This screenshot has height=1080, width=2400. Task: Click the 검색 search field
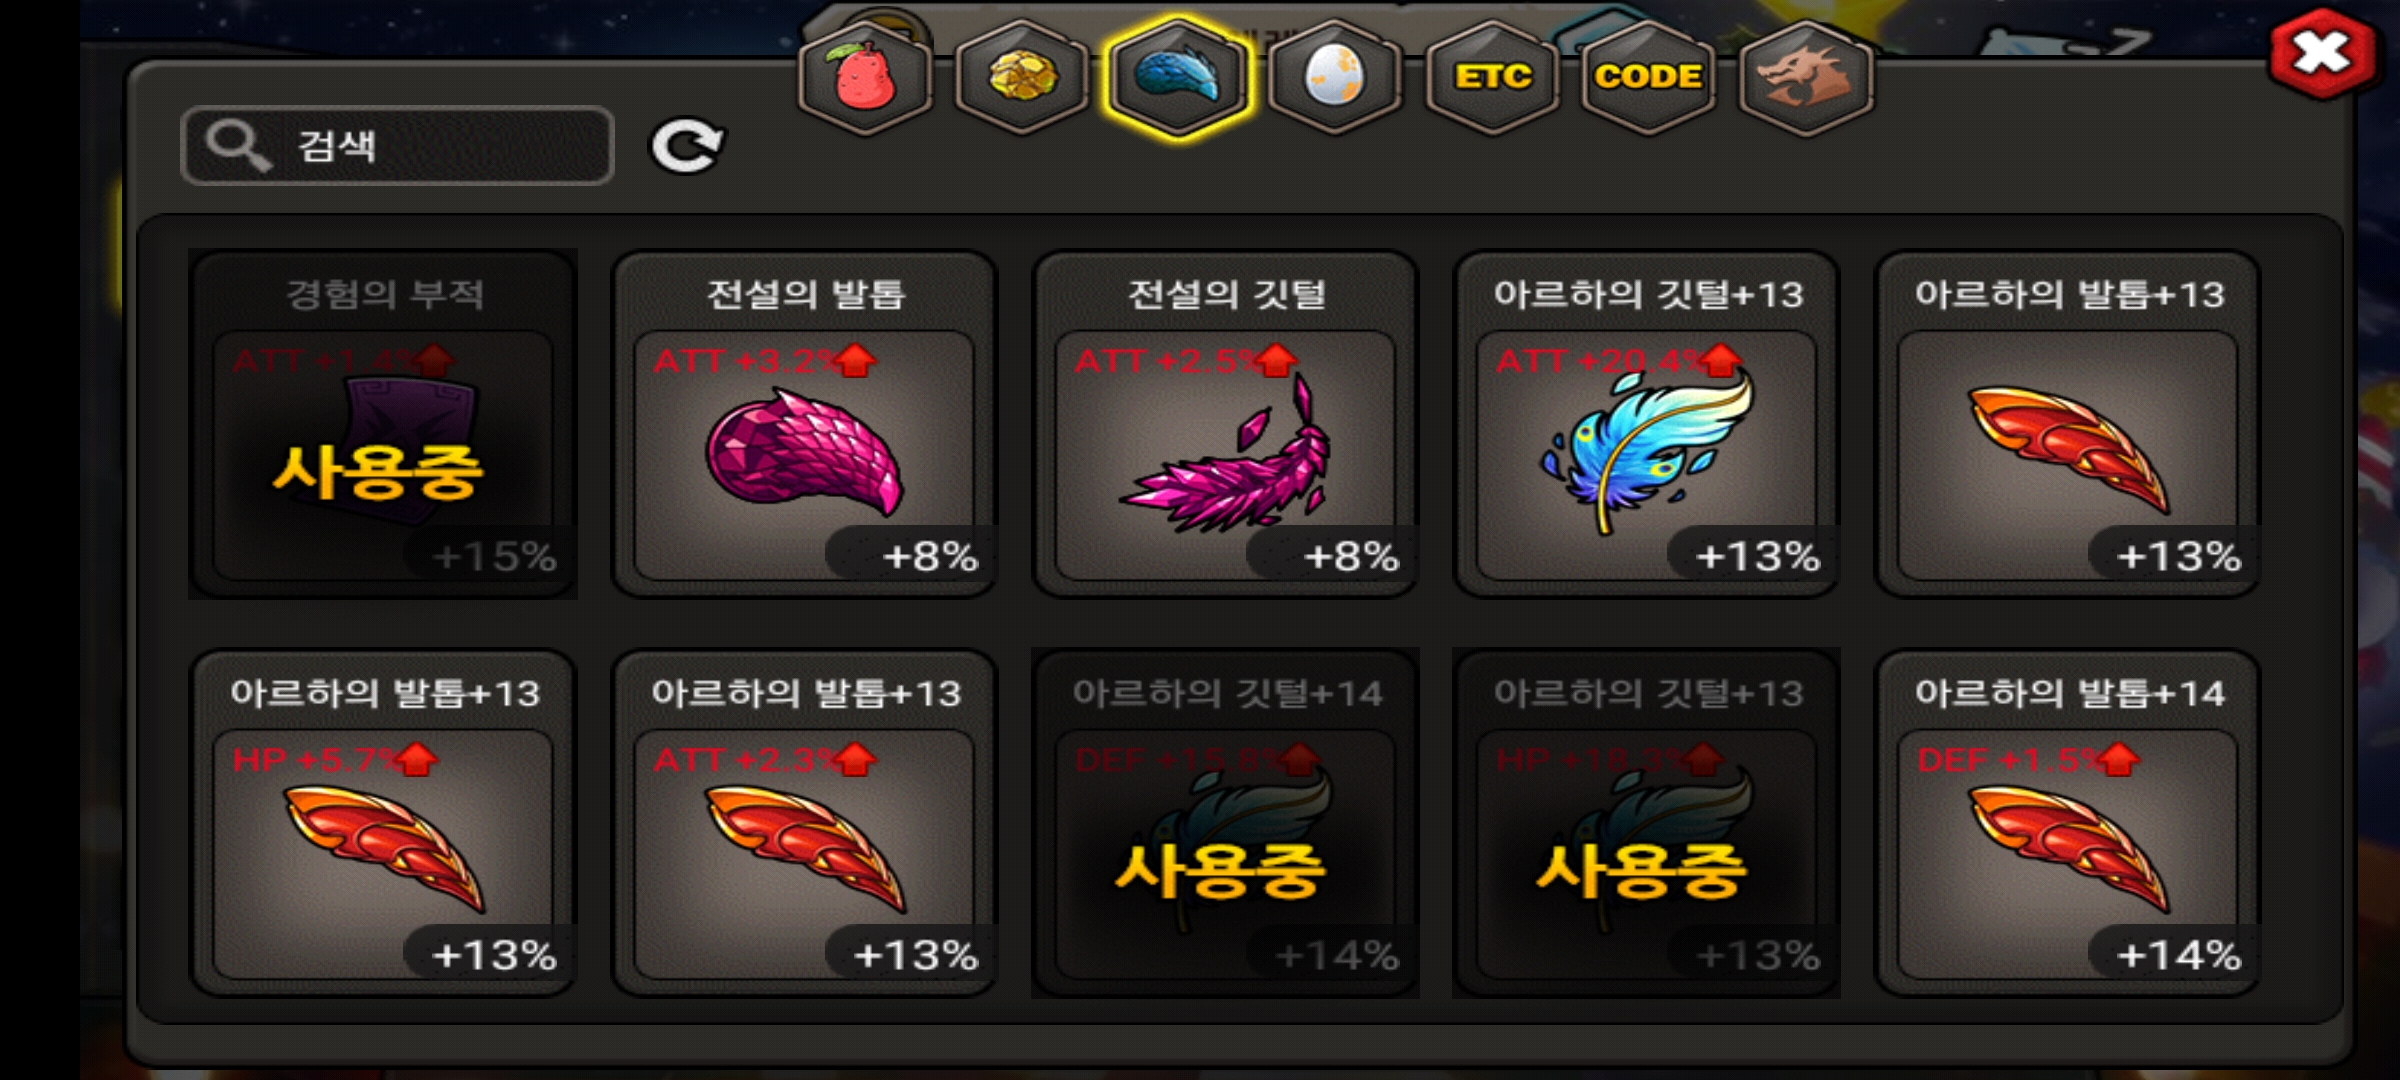[397, 146]
